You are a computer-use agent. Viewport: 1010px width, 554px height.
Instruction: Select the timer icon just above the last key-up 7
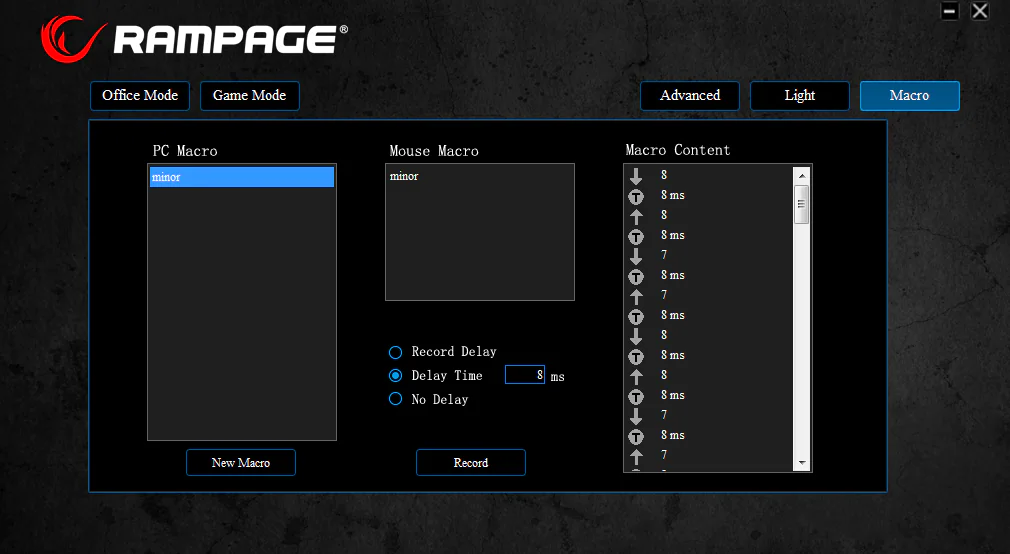pos(636,437)
